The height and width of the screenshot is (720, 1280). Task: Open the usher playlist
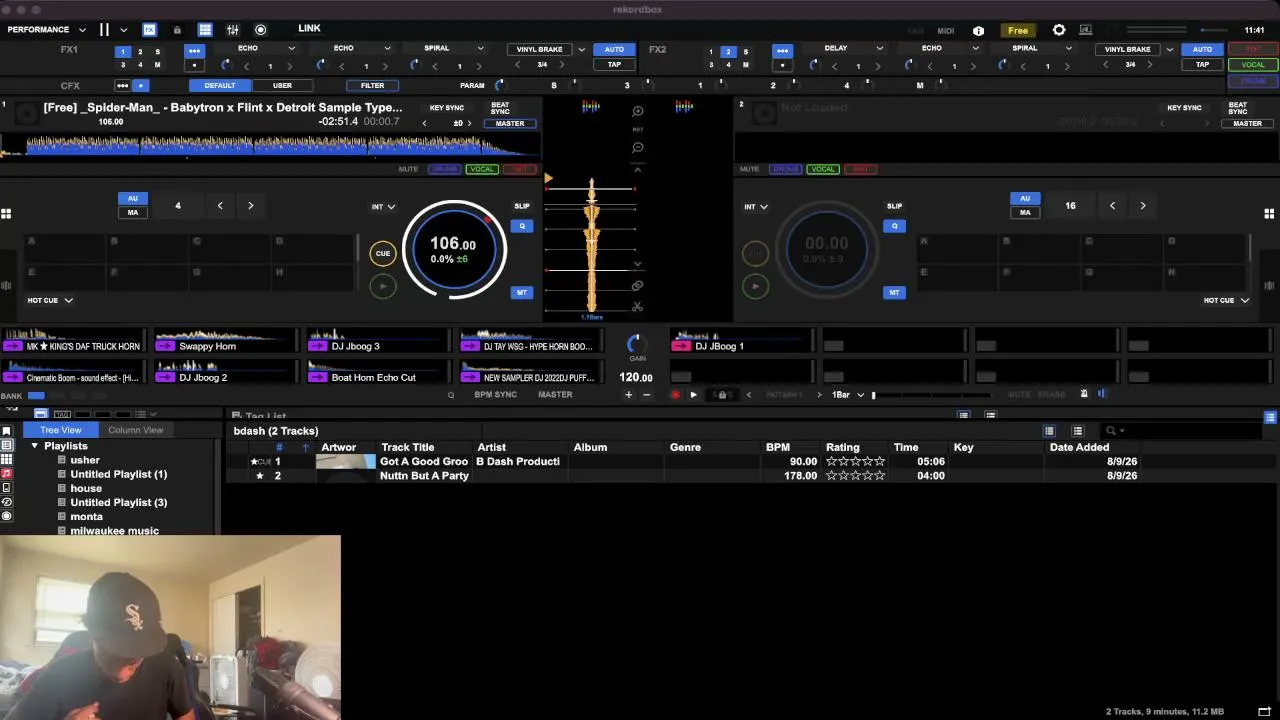[x=85, y=460]
